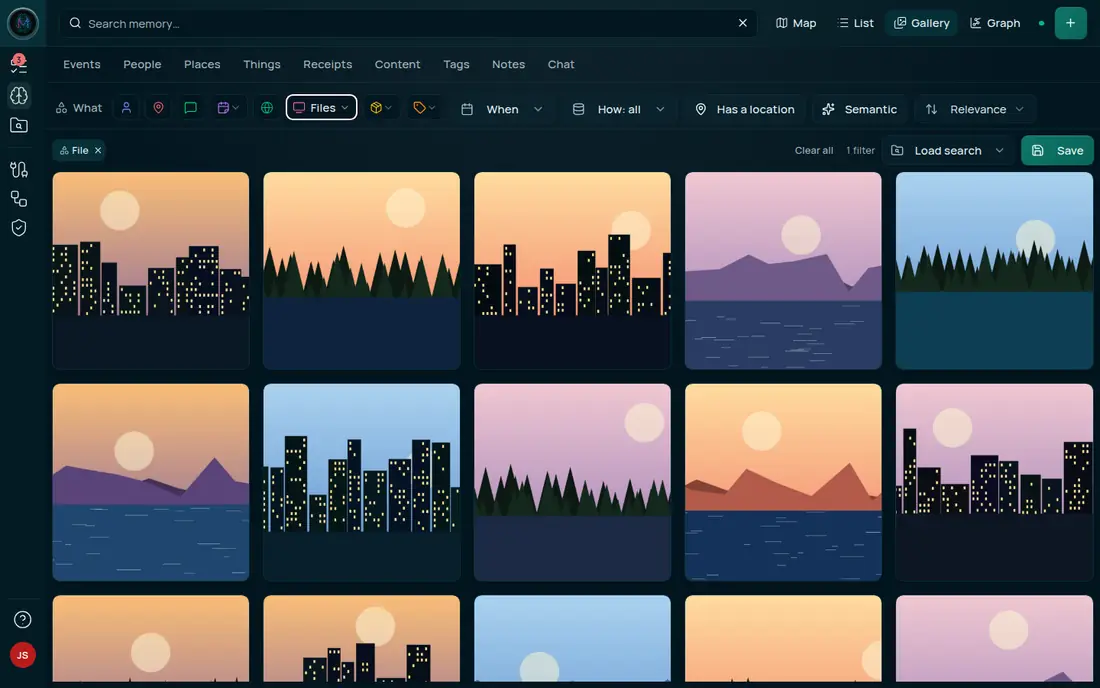Open the Tags tab

point(456,64)
